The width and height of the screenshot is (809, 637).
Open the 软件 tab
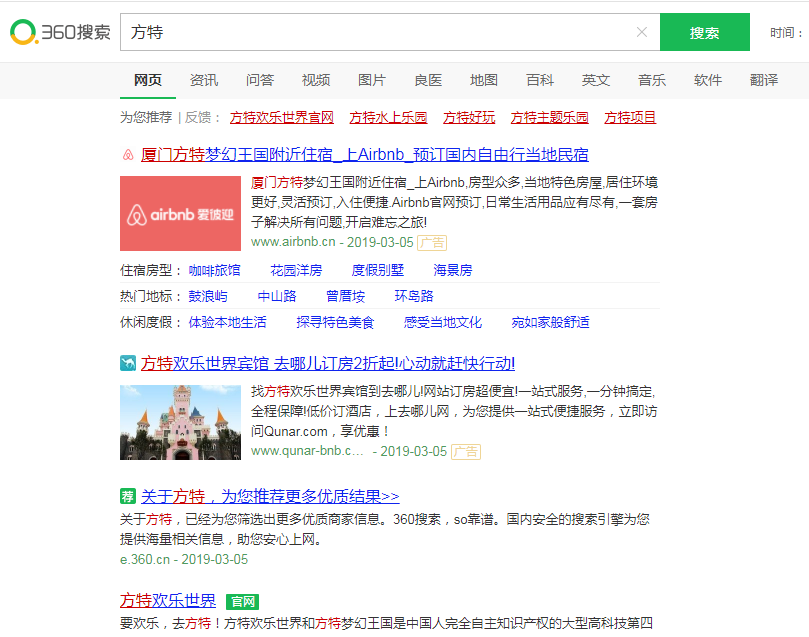(x=708, y=80)
